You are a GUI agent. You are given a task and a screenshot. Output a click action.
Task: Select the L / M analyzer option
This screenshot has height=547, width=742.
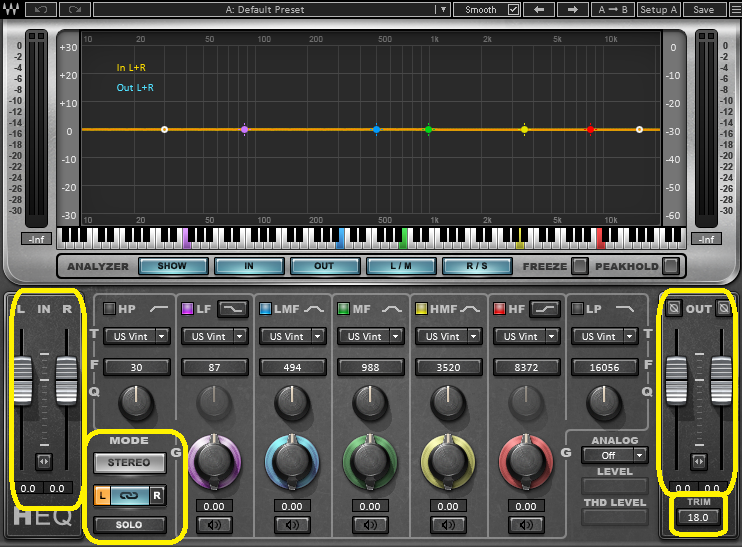pos(399,266)
